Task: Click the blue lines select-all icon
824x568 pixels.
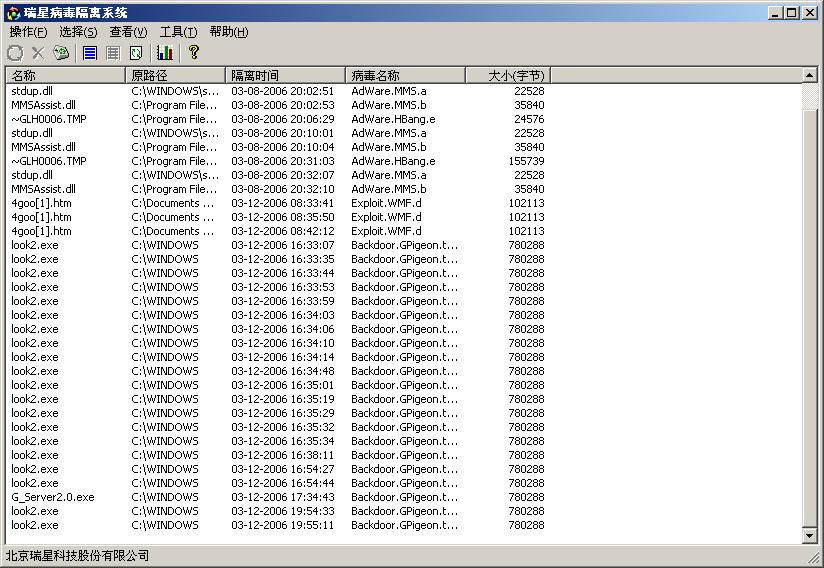Action: 90,53
